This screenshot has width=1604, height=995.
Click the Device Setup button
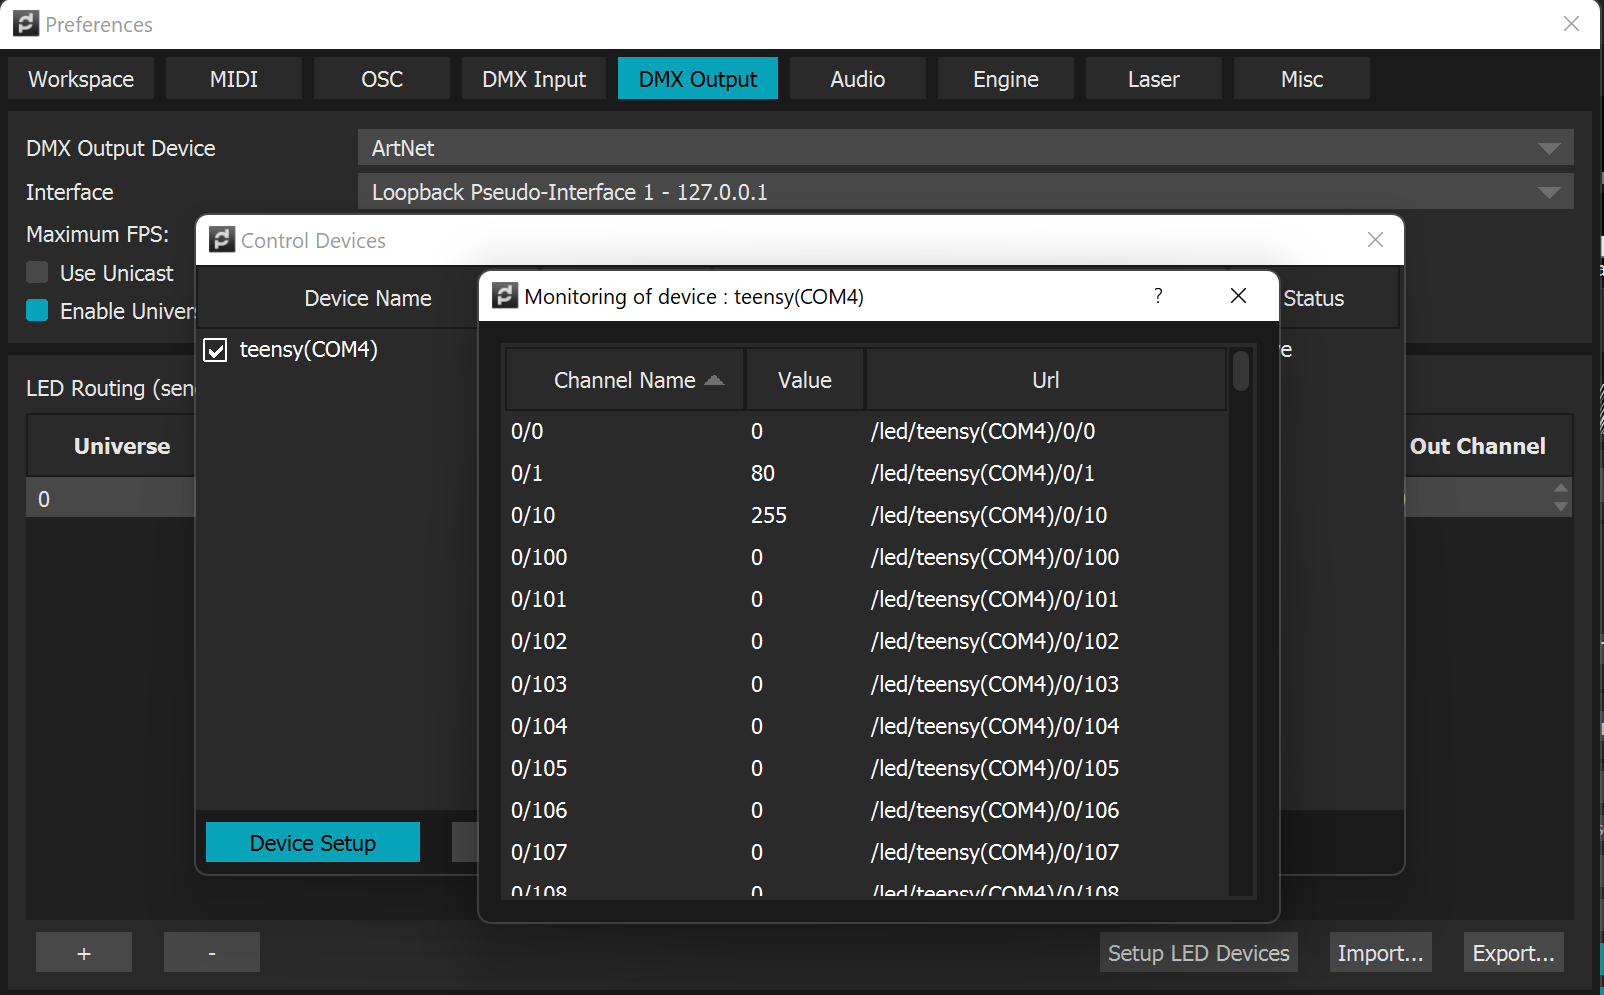point(313,843)
